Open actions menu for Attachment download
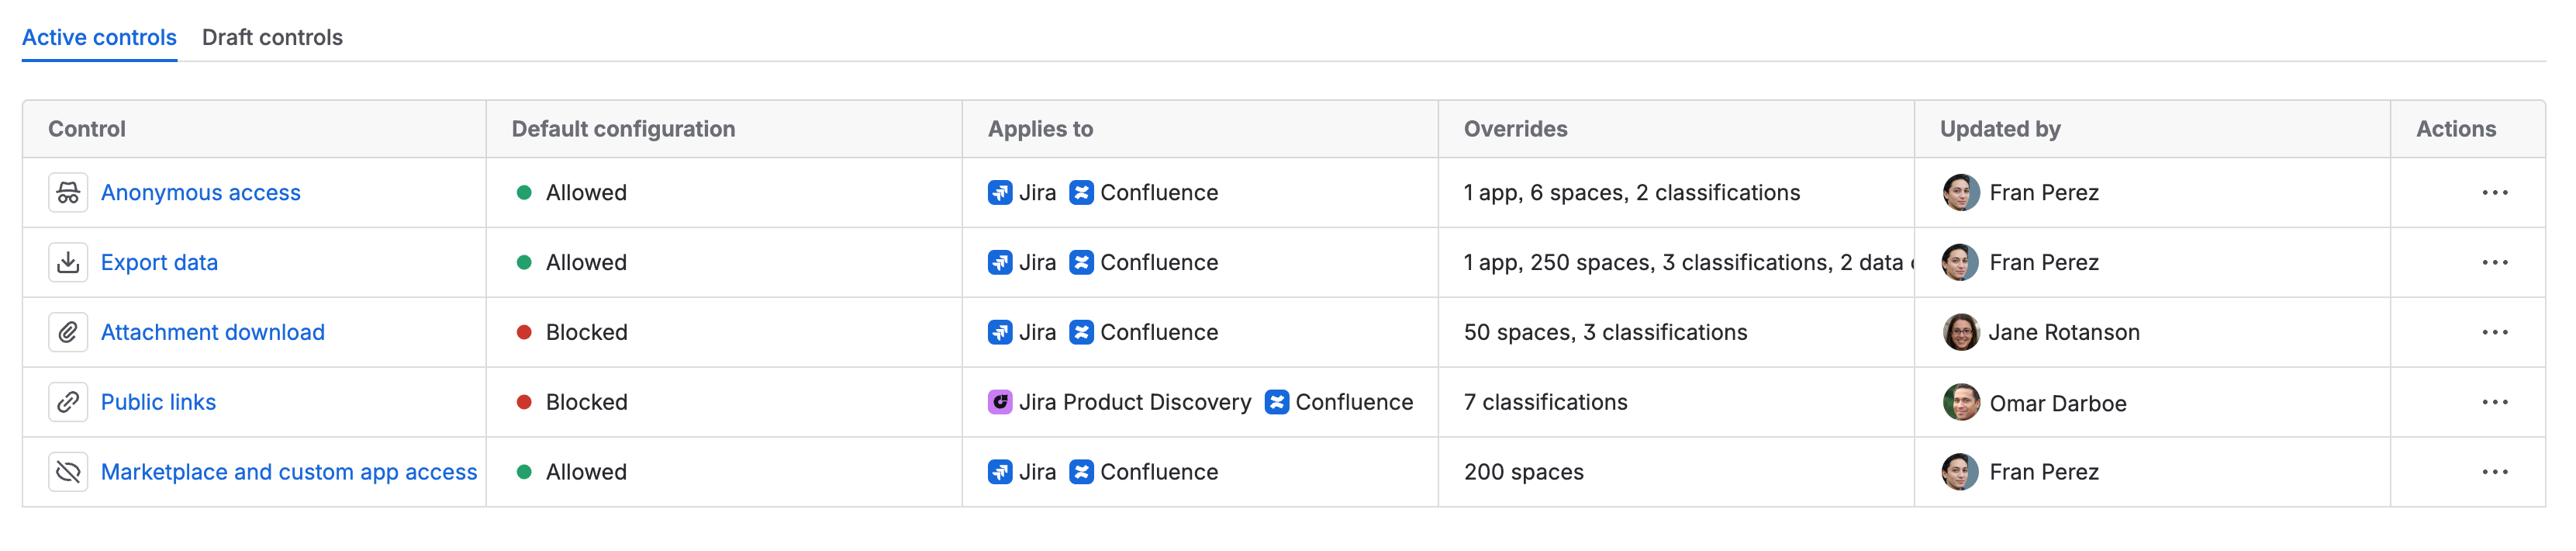 pos(2494,333)
